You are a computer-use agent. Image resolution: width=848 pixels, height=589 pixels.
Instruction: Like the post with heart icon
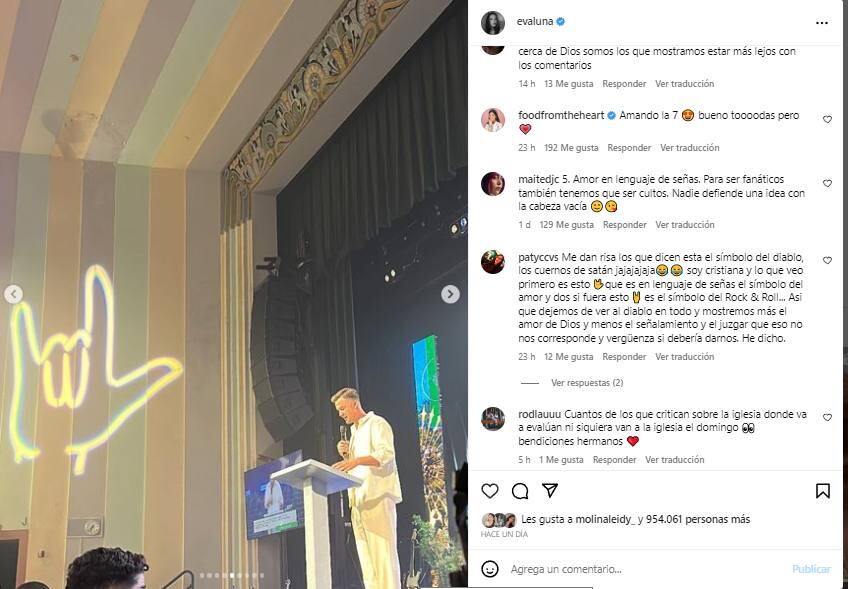[489, 491]
